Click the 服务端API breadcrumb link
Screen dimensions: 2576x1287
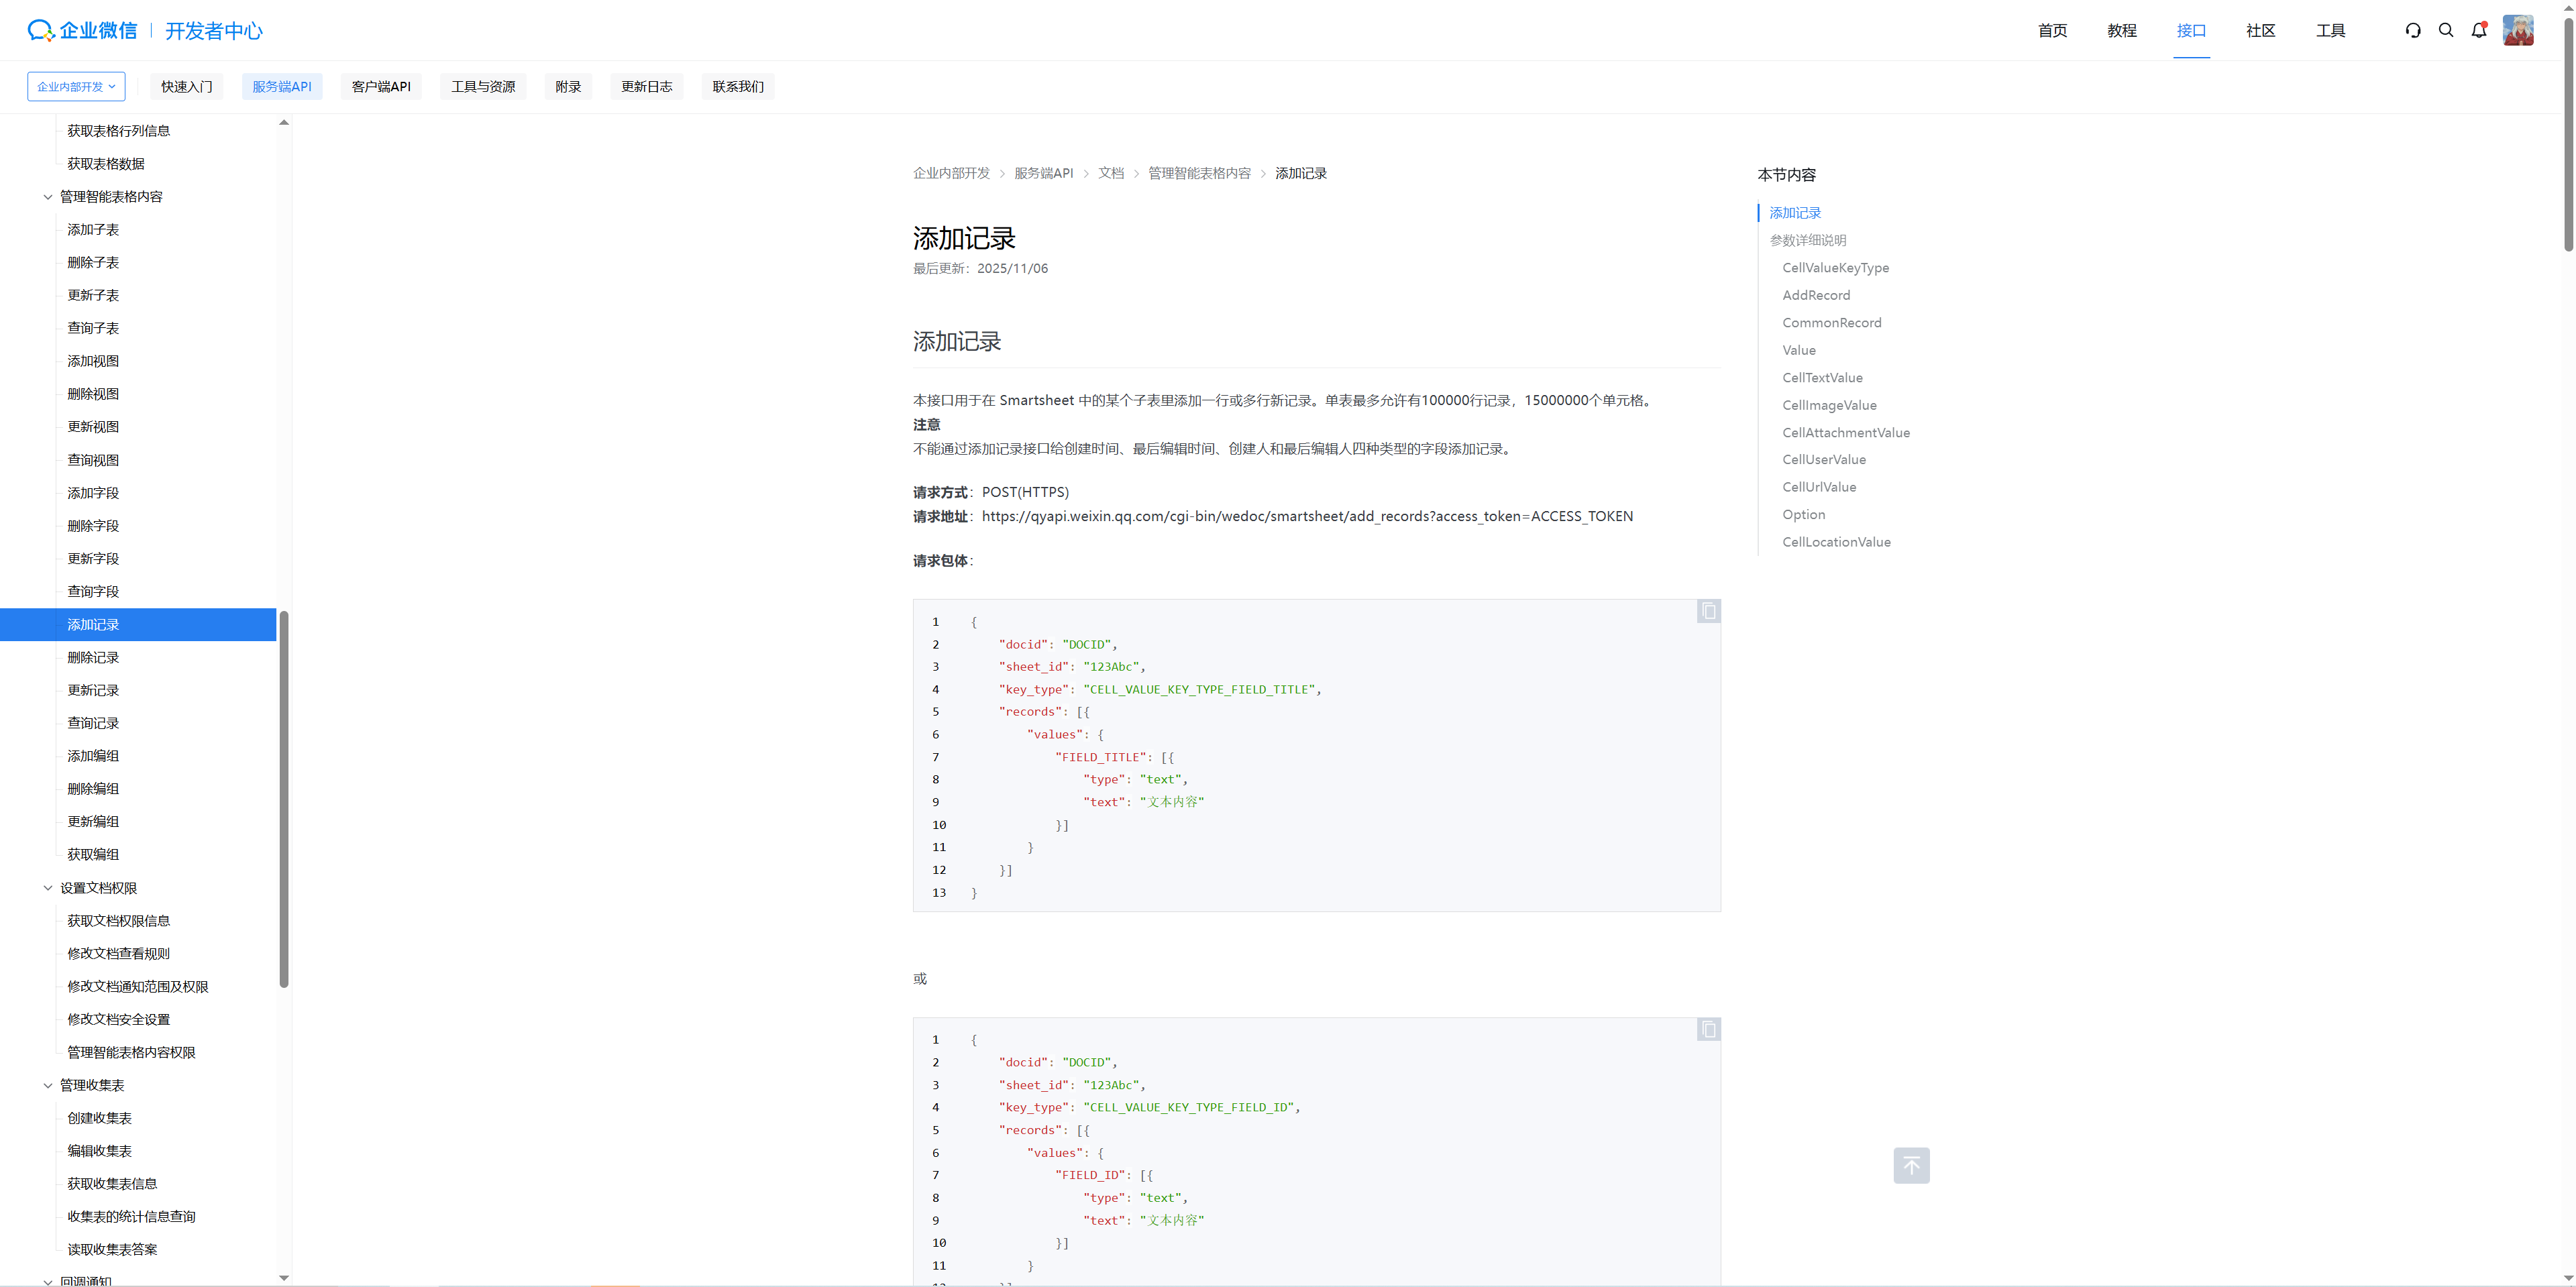(x=1043, y=173)
